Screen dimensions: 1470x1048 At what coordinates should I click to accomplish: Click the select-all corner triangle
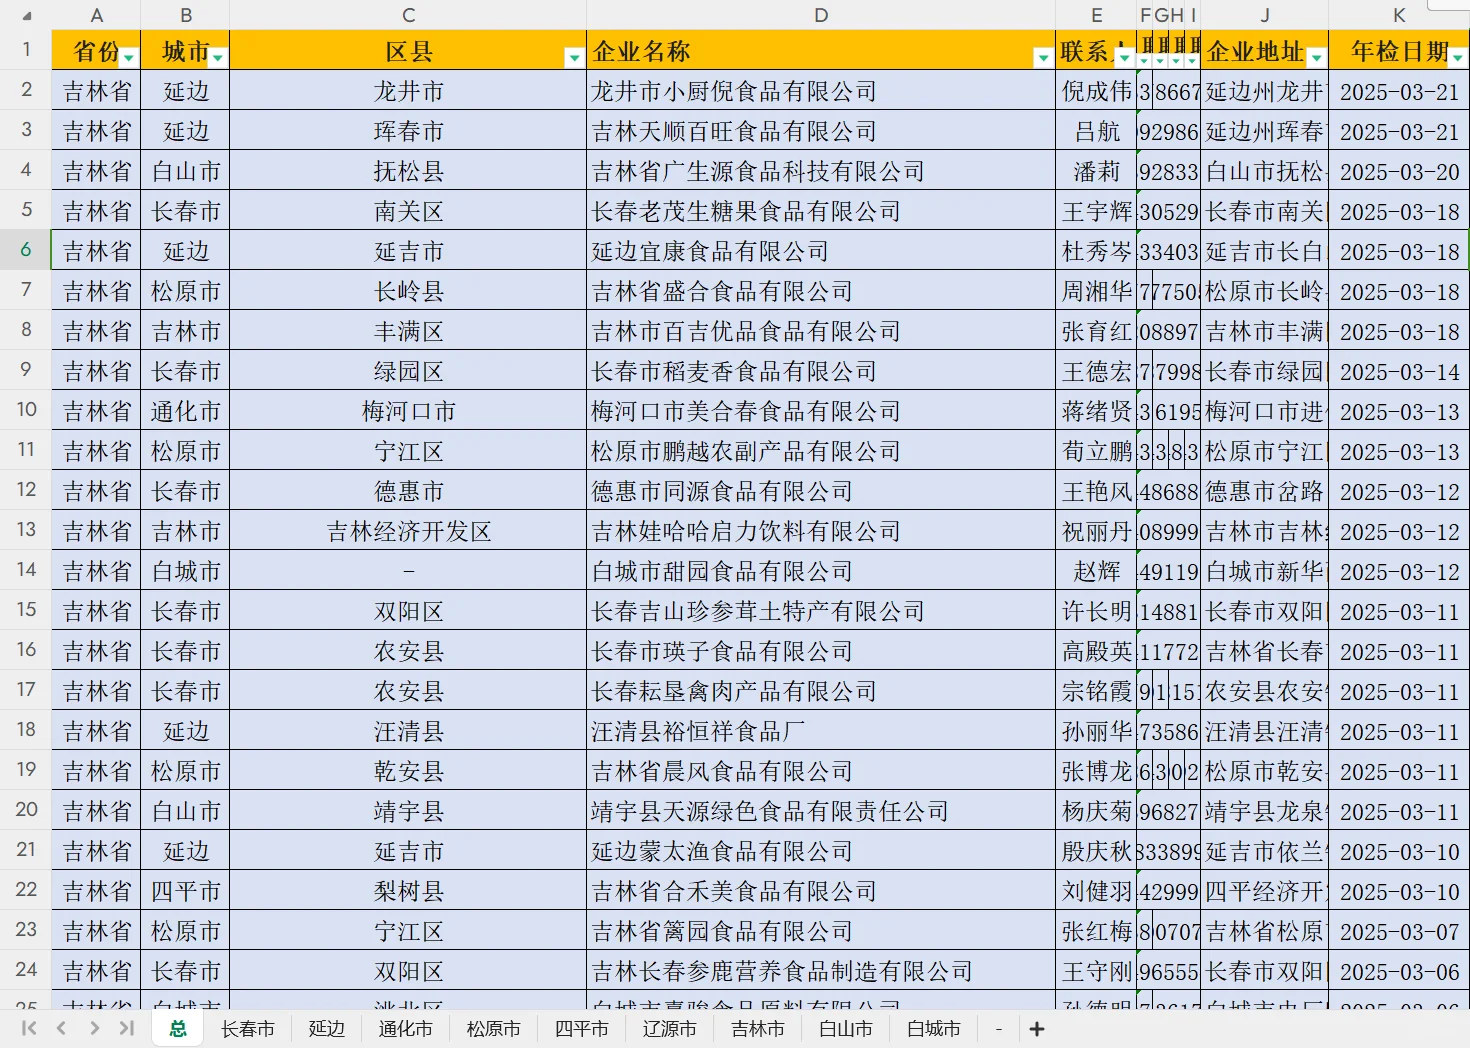(x=26, y=16)
